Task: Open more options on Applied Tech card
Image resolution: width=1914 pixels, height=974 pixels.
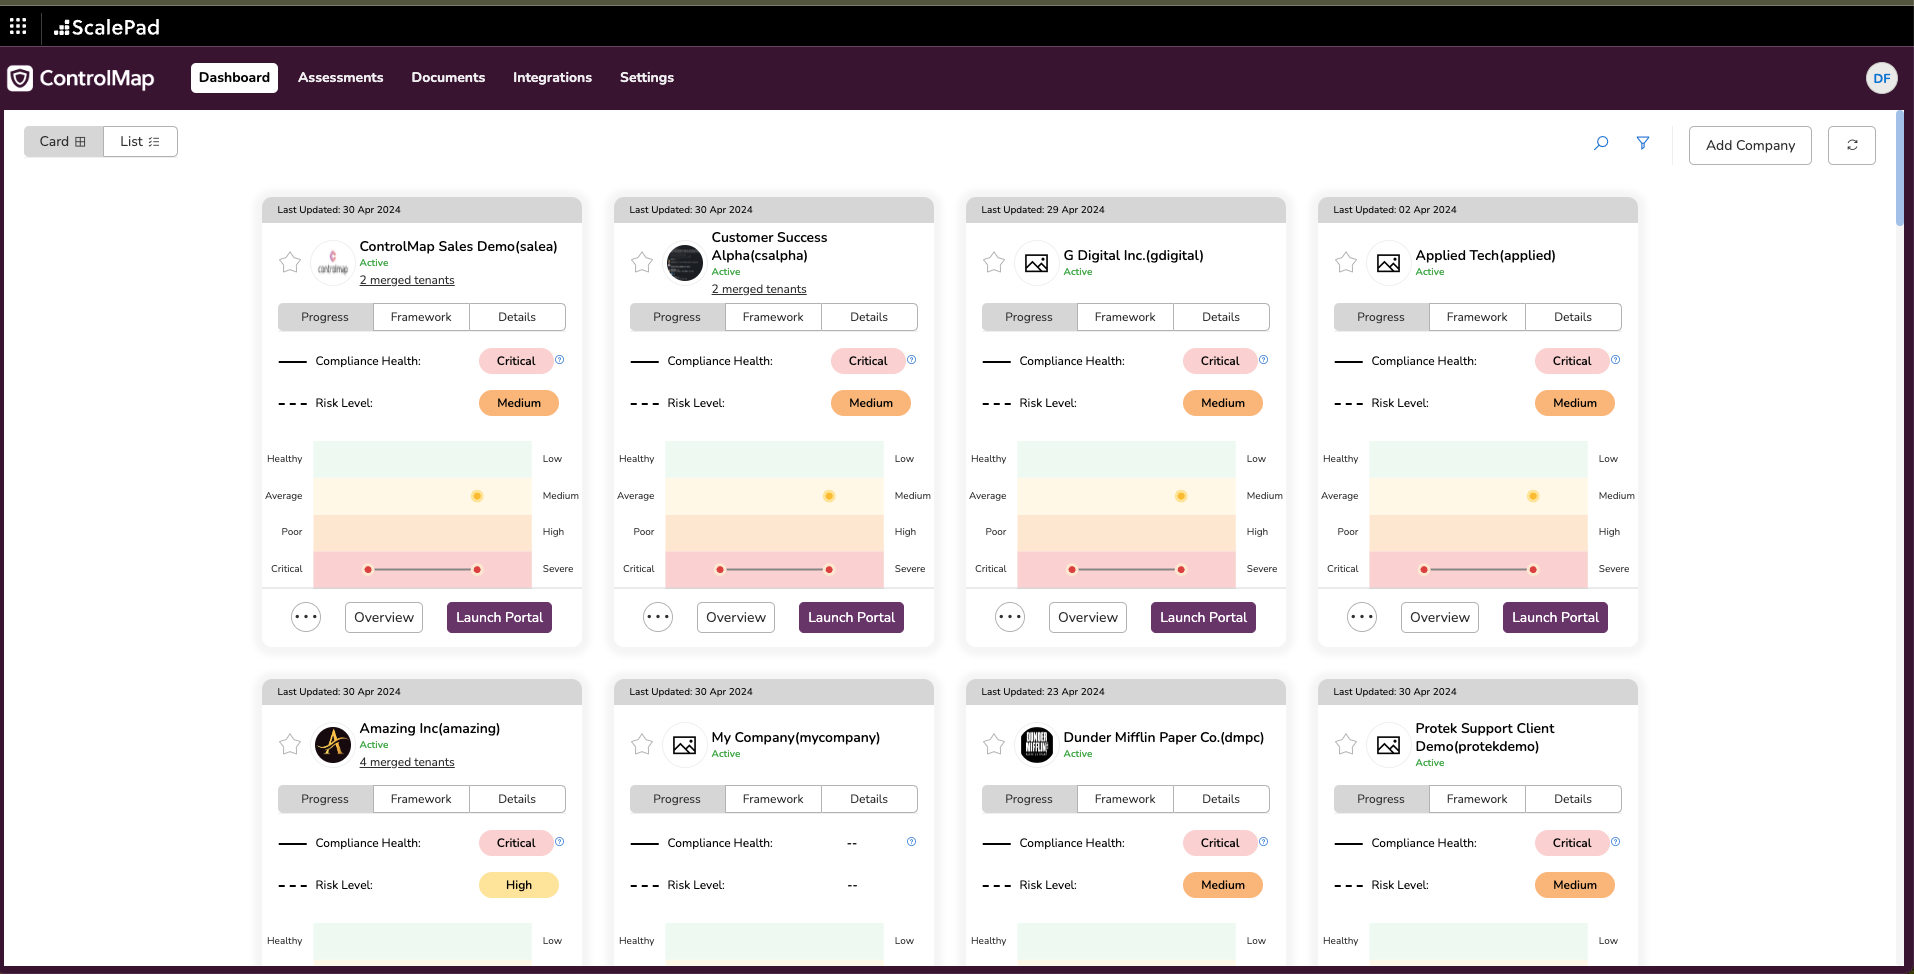Action: click(x=1362, y=617)
